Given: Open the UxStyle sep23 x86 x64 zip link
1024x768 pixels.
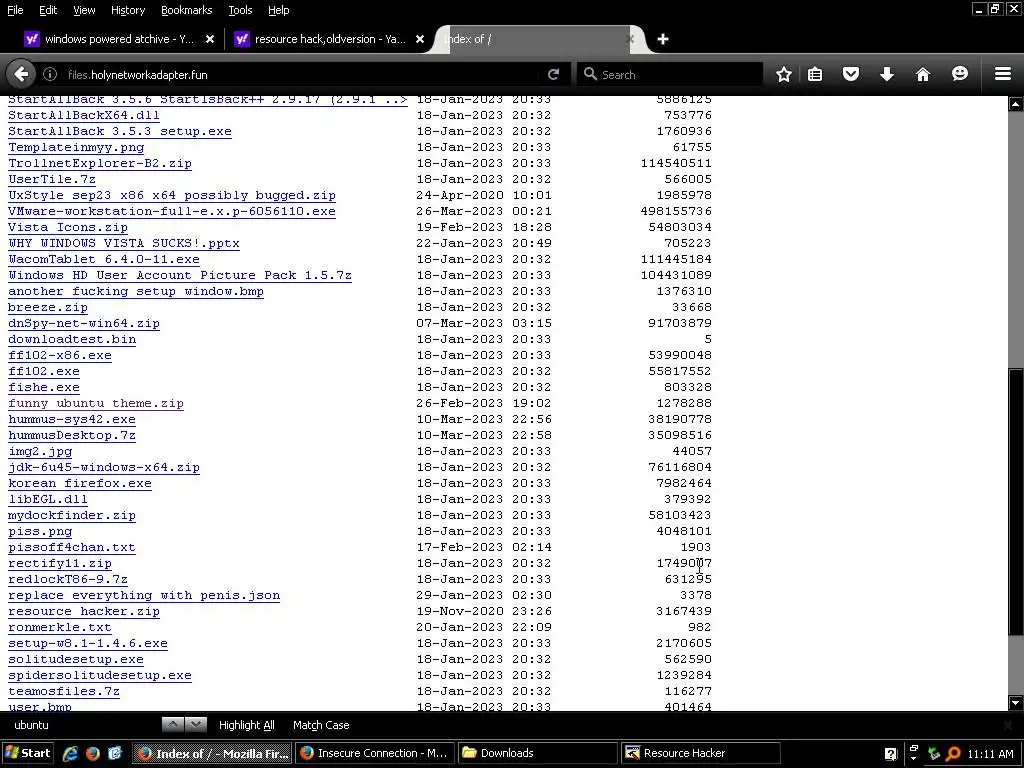Looking at the screenshot, I should (x=172, y=195).
